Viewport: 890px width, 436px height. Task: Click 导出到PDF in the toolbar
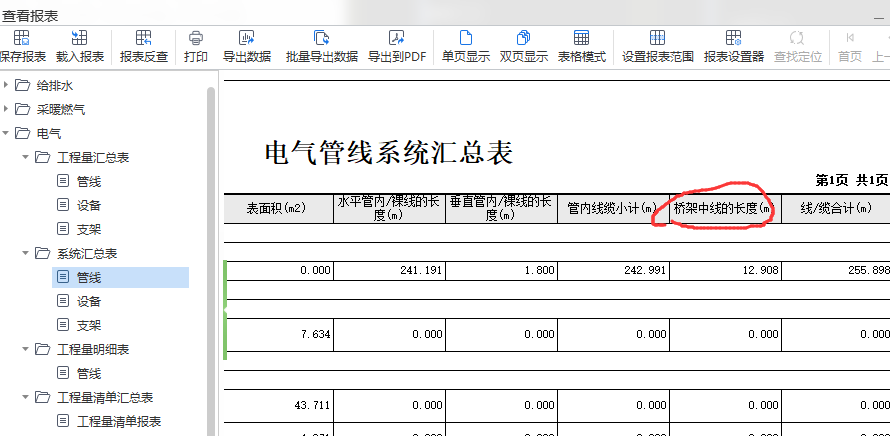[397, 46]
